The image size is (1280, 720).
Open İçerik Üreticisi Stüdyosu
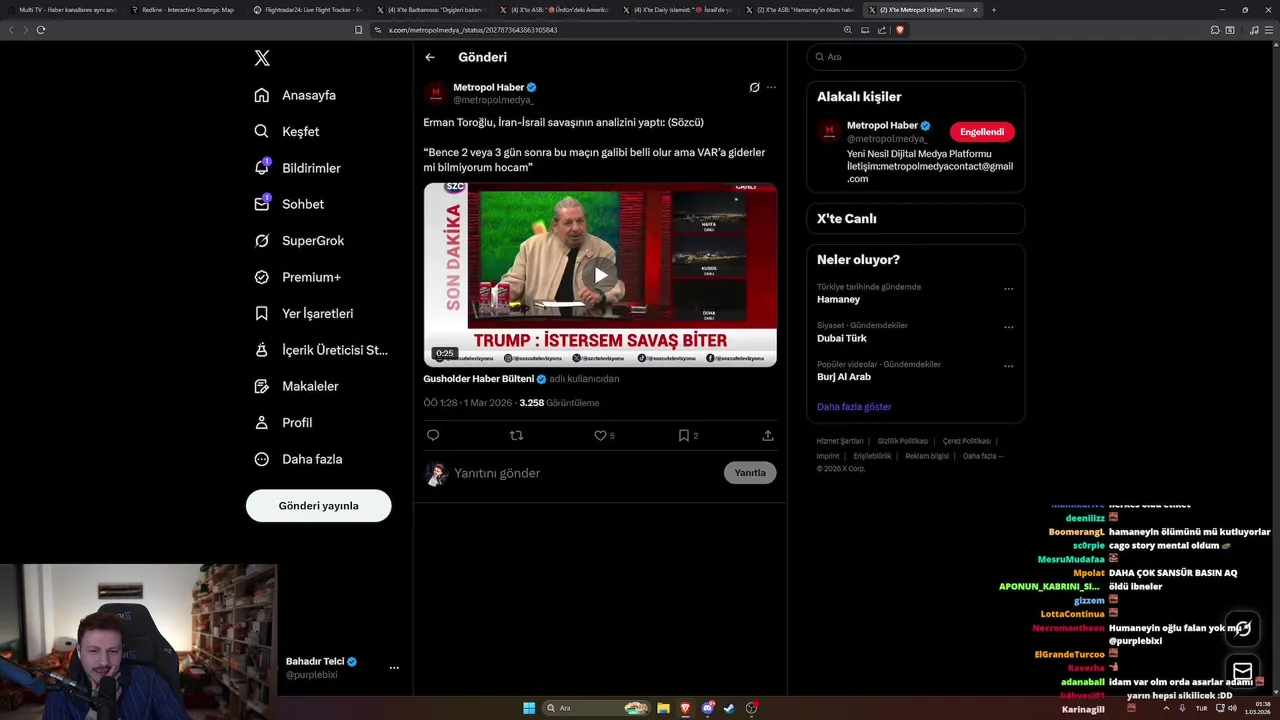click(x=321, y=350)
